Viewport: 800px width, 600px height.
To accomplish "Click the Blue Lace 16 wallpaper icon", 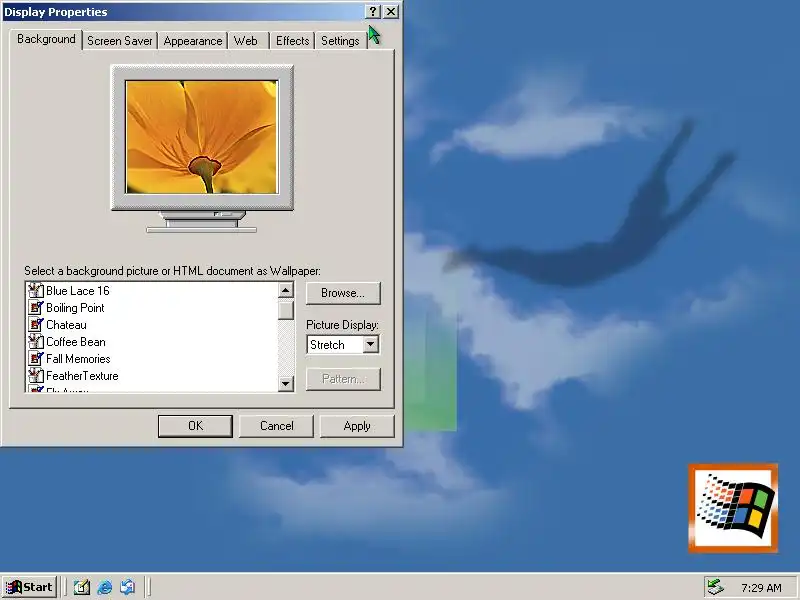I will pyautogui.click(x=35, y=291).
